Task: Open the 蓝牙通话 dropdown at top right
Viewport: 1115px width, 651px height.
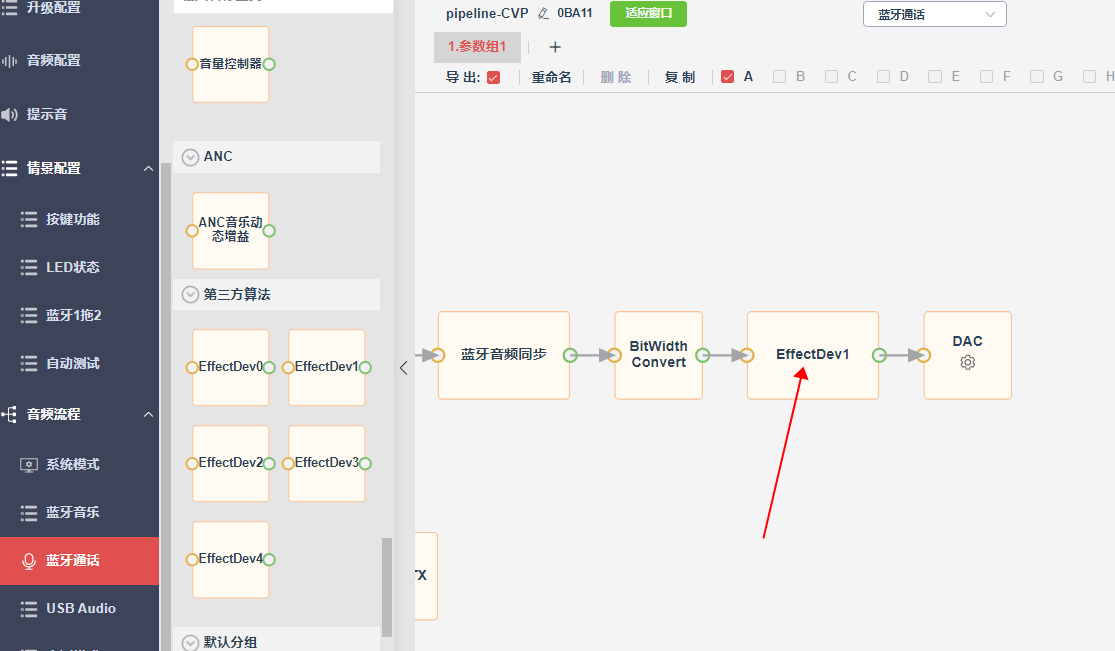Action: [x=934, y=14]
